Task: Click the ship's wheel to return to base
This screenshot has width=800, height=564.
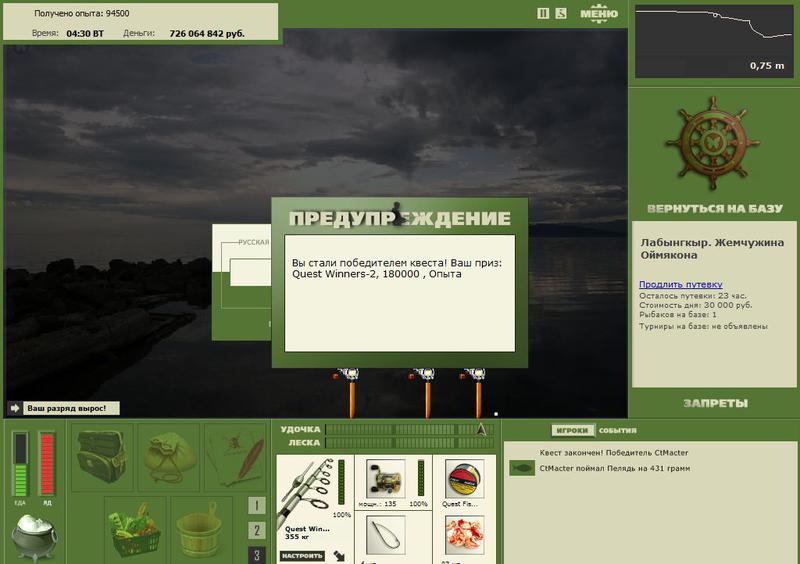Action: click(x=713, y=142)
